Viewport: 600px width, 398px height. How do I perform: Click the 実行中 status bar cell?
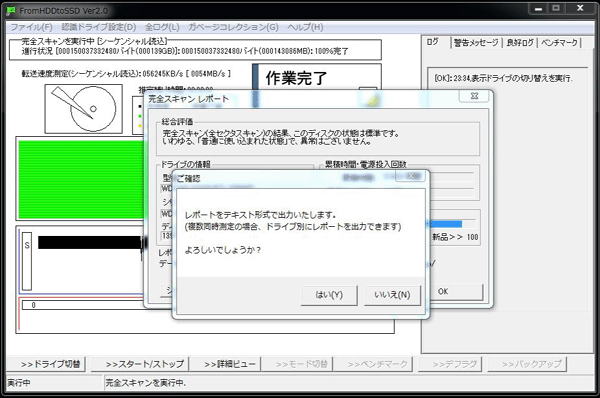(55, 383)
